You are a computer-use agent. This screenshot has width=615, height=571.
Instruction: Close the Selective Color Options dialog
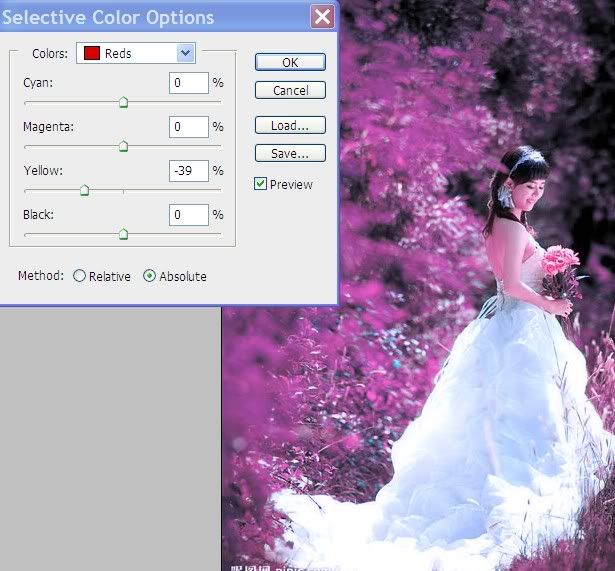[x=322, y=17]
